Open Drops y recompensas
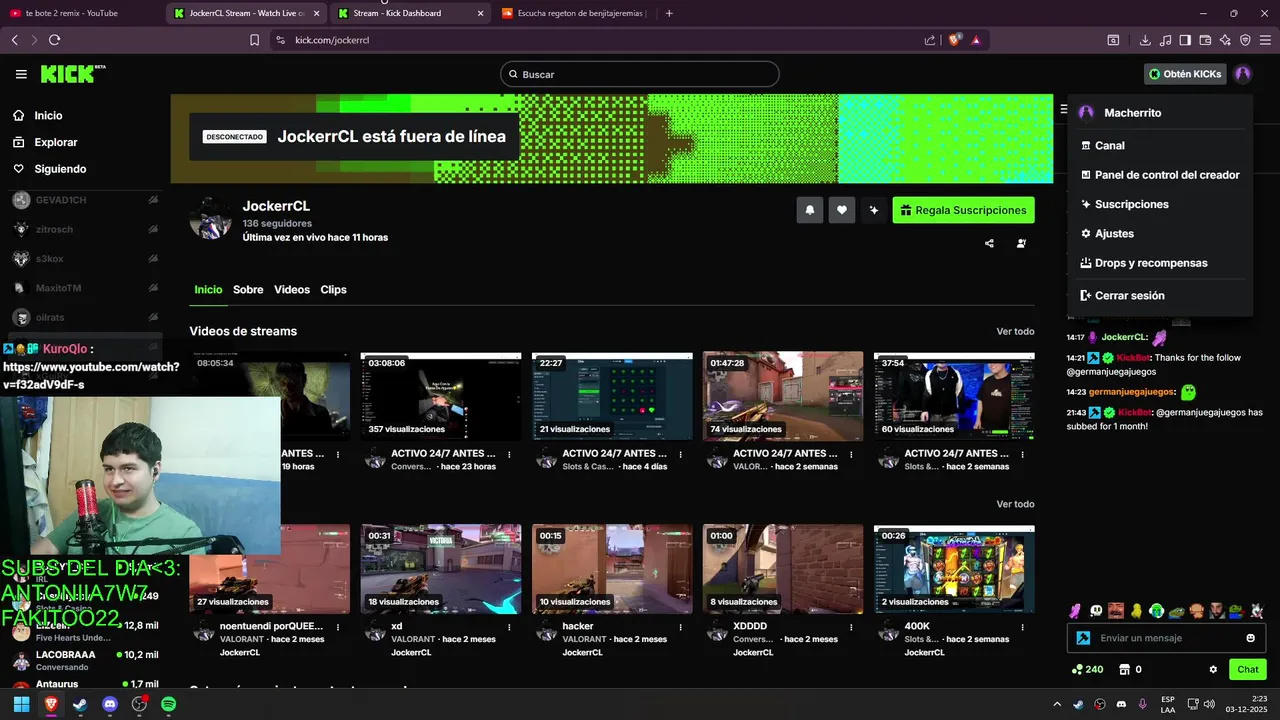1280x720 pixels. coord(1159,263)
